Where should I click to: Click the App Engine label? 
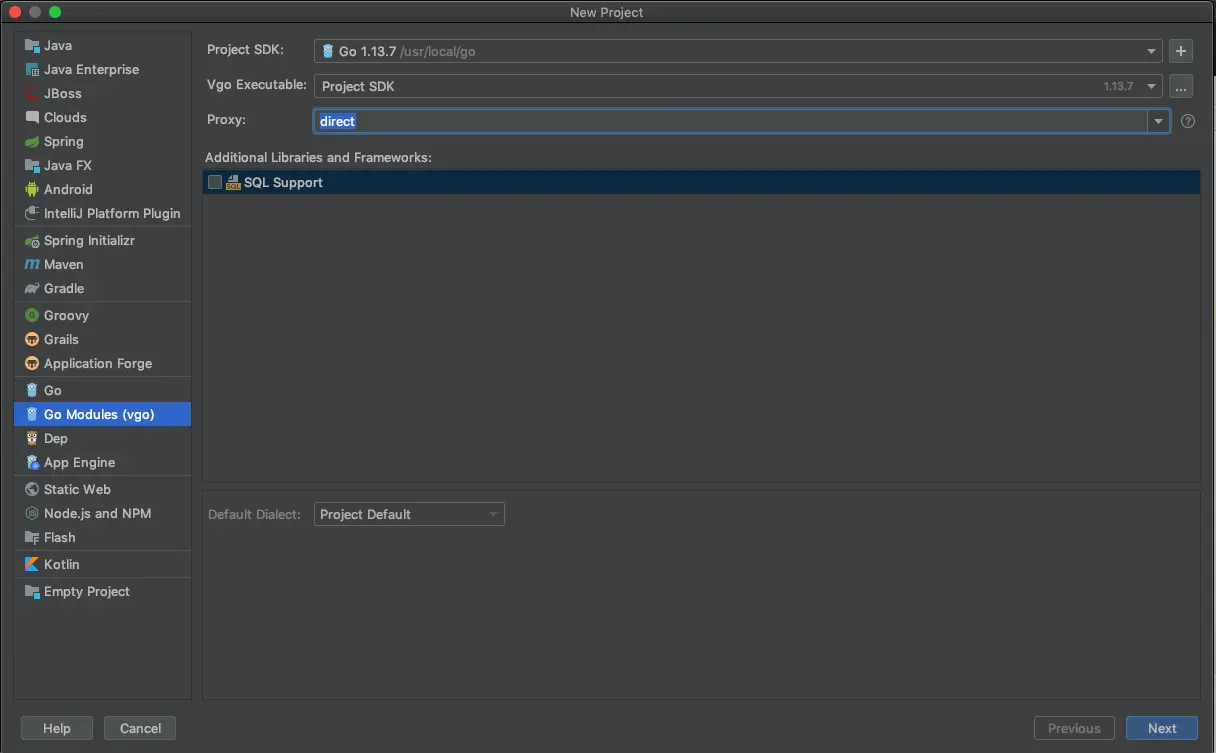coord(79,462)
